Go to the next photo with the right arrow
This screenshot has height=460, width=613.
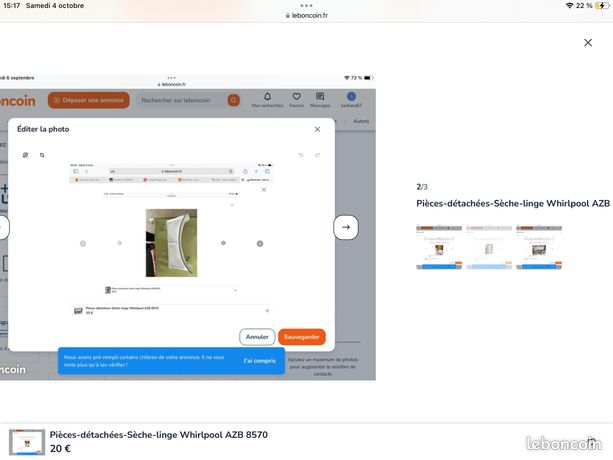pos(345,227)
